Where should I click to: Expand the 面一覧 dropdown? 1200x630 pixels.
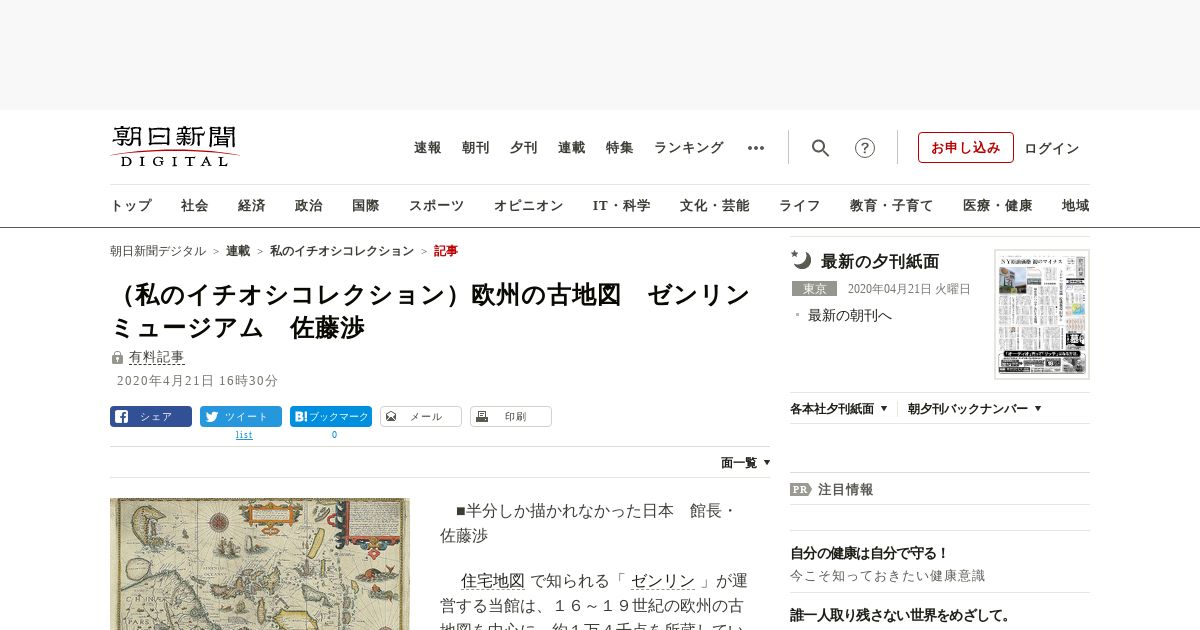coord(746,463)
